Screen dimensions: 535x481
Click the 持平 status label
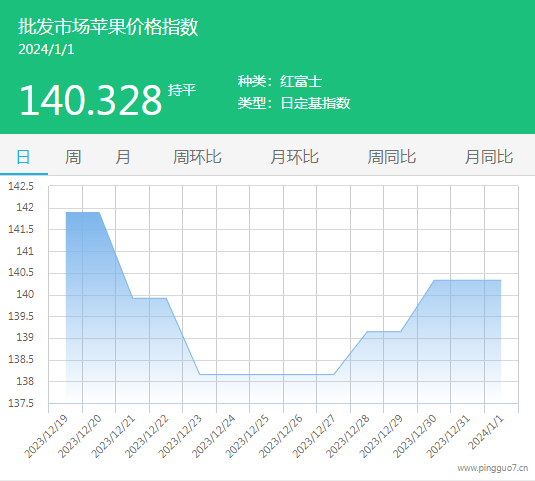click(182, 90)
